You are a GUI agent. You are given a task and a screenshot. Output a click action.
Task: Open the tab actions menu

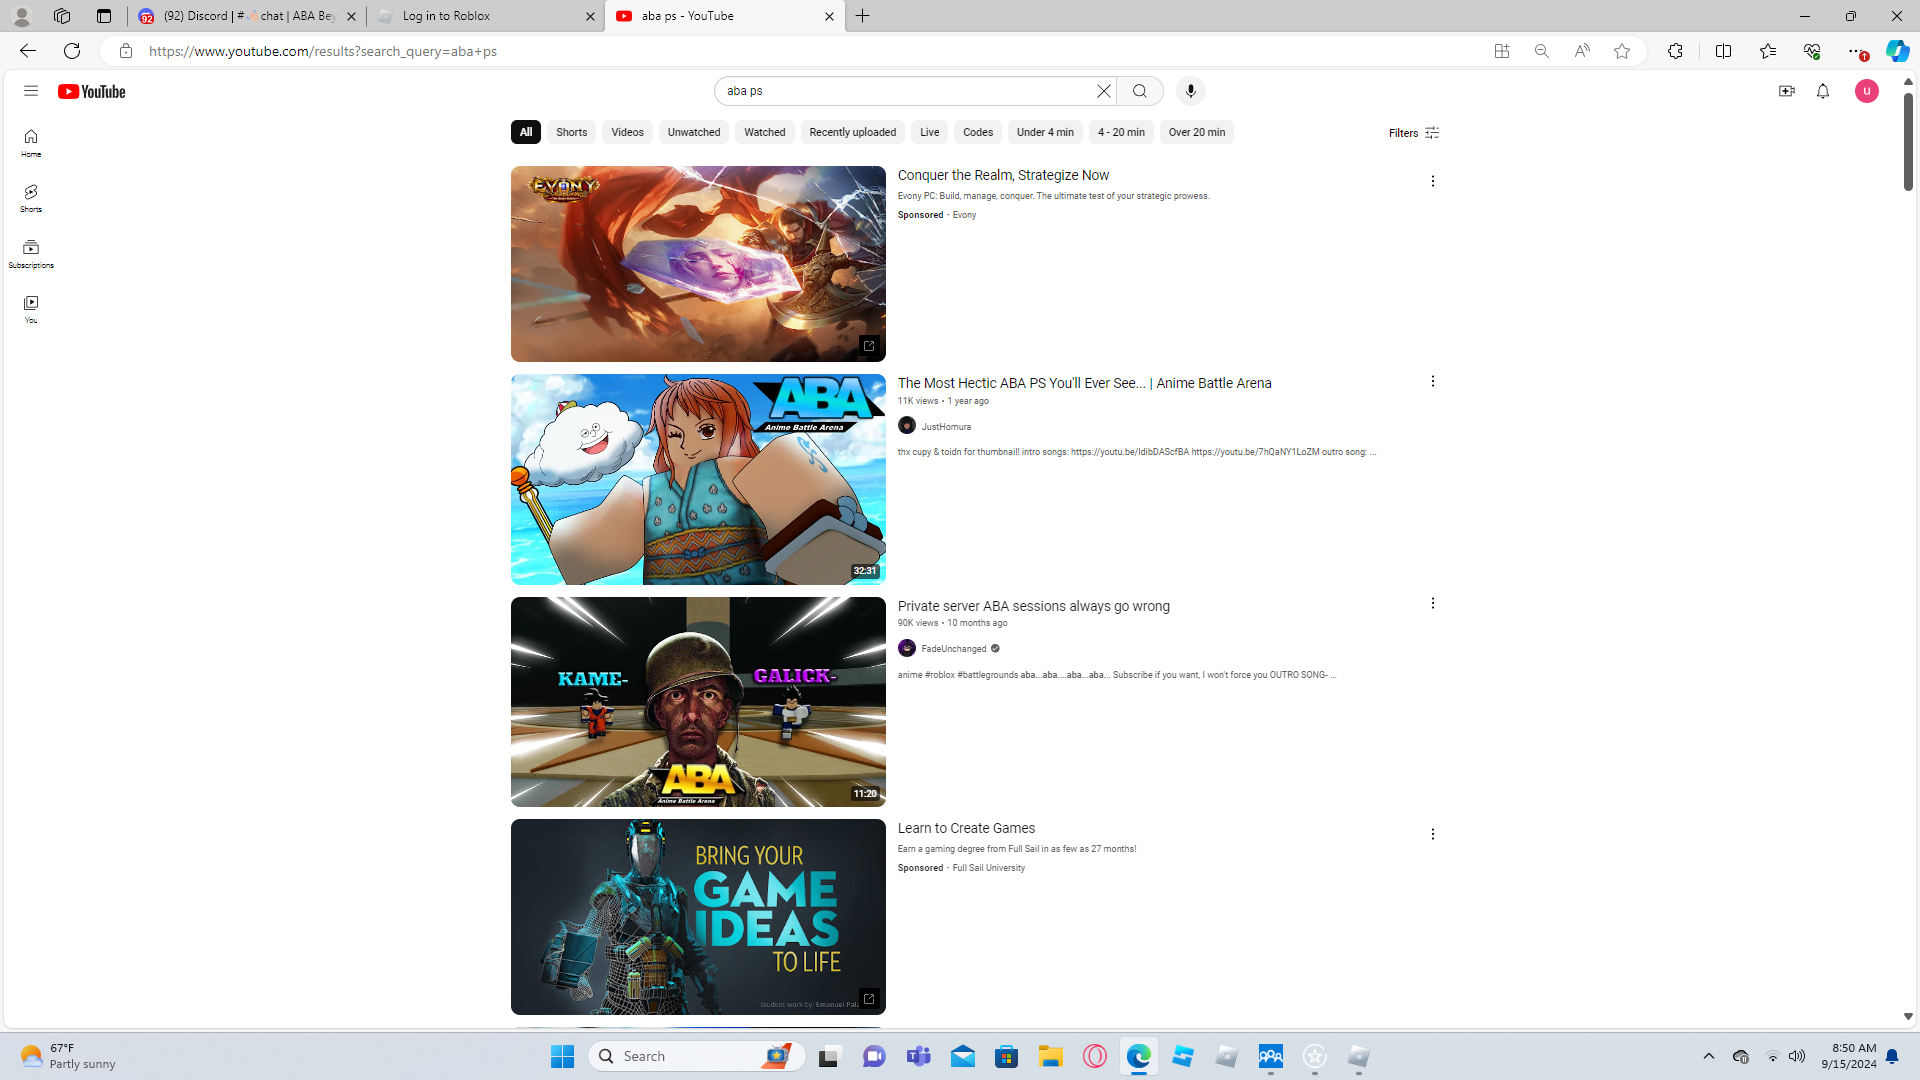click(104, 16)
